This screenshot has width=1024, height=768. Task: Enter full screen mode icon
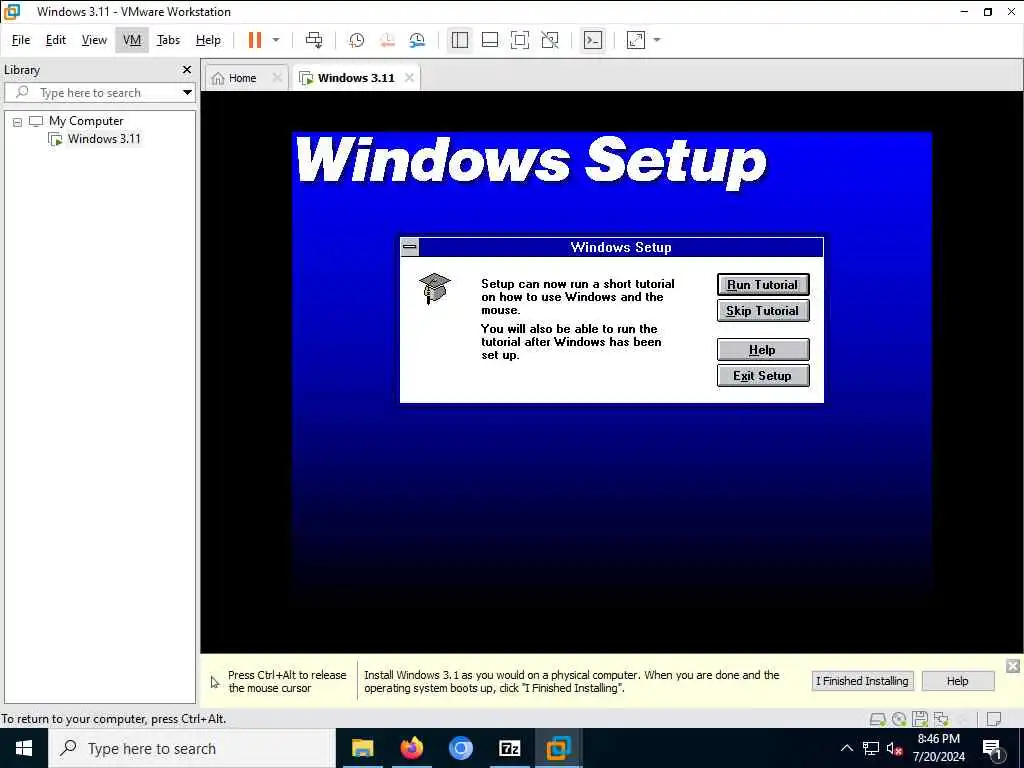tap(520, 40)
